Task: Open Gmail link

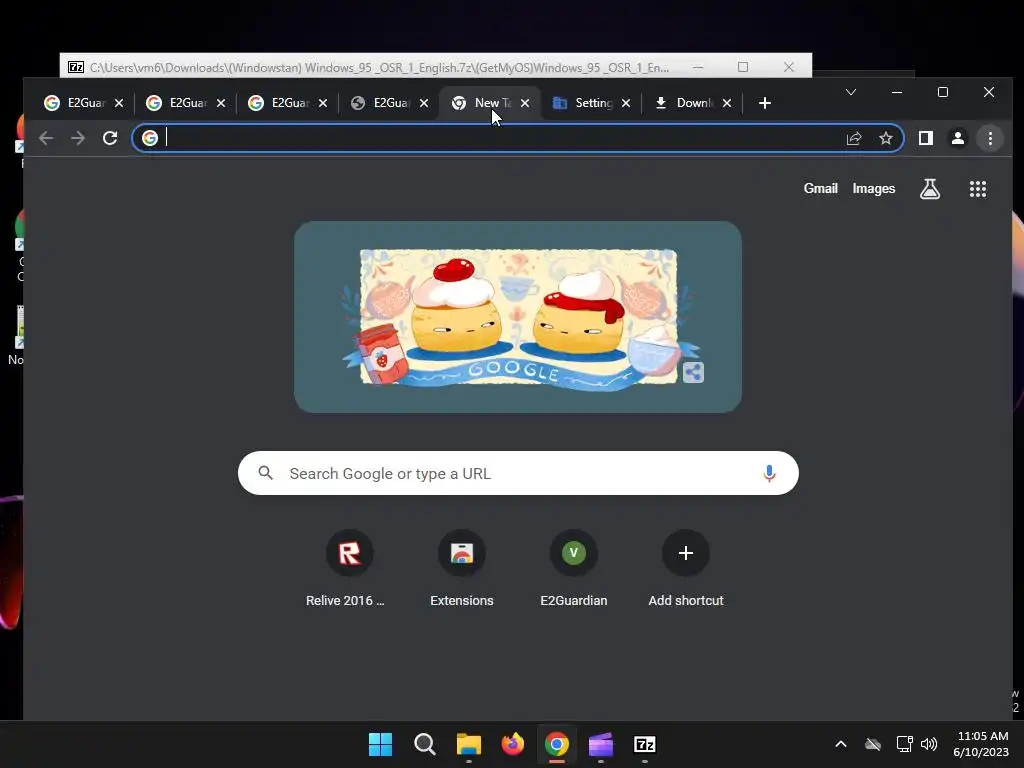Action: [x=820, y=189]
